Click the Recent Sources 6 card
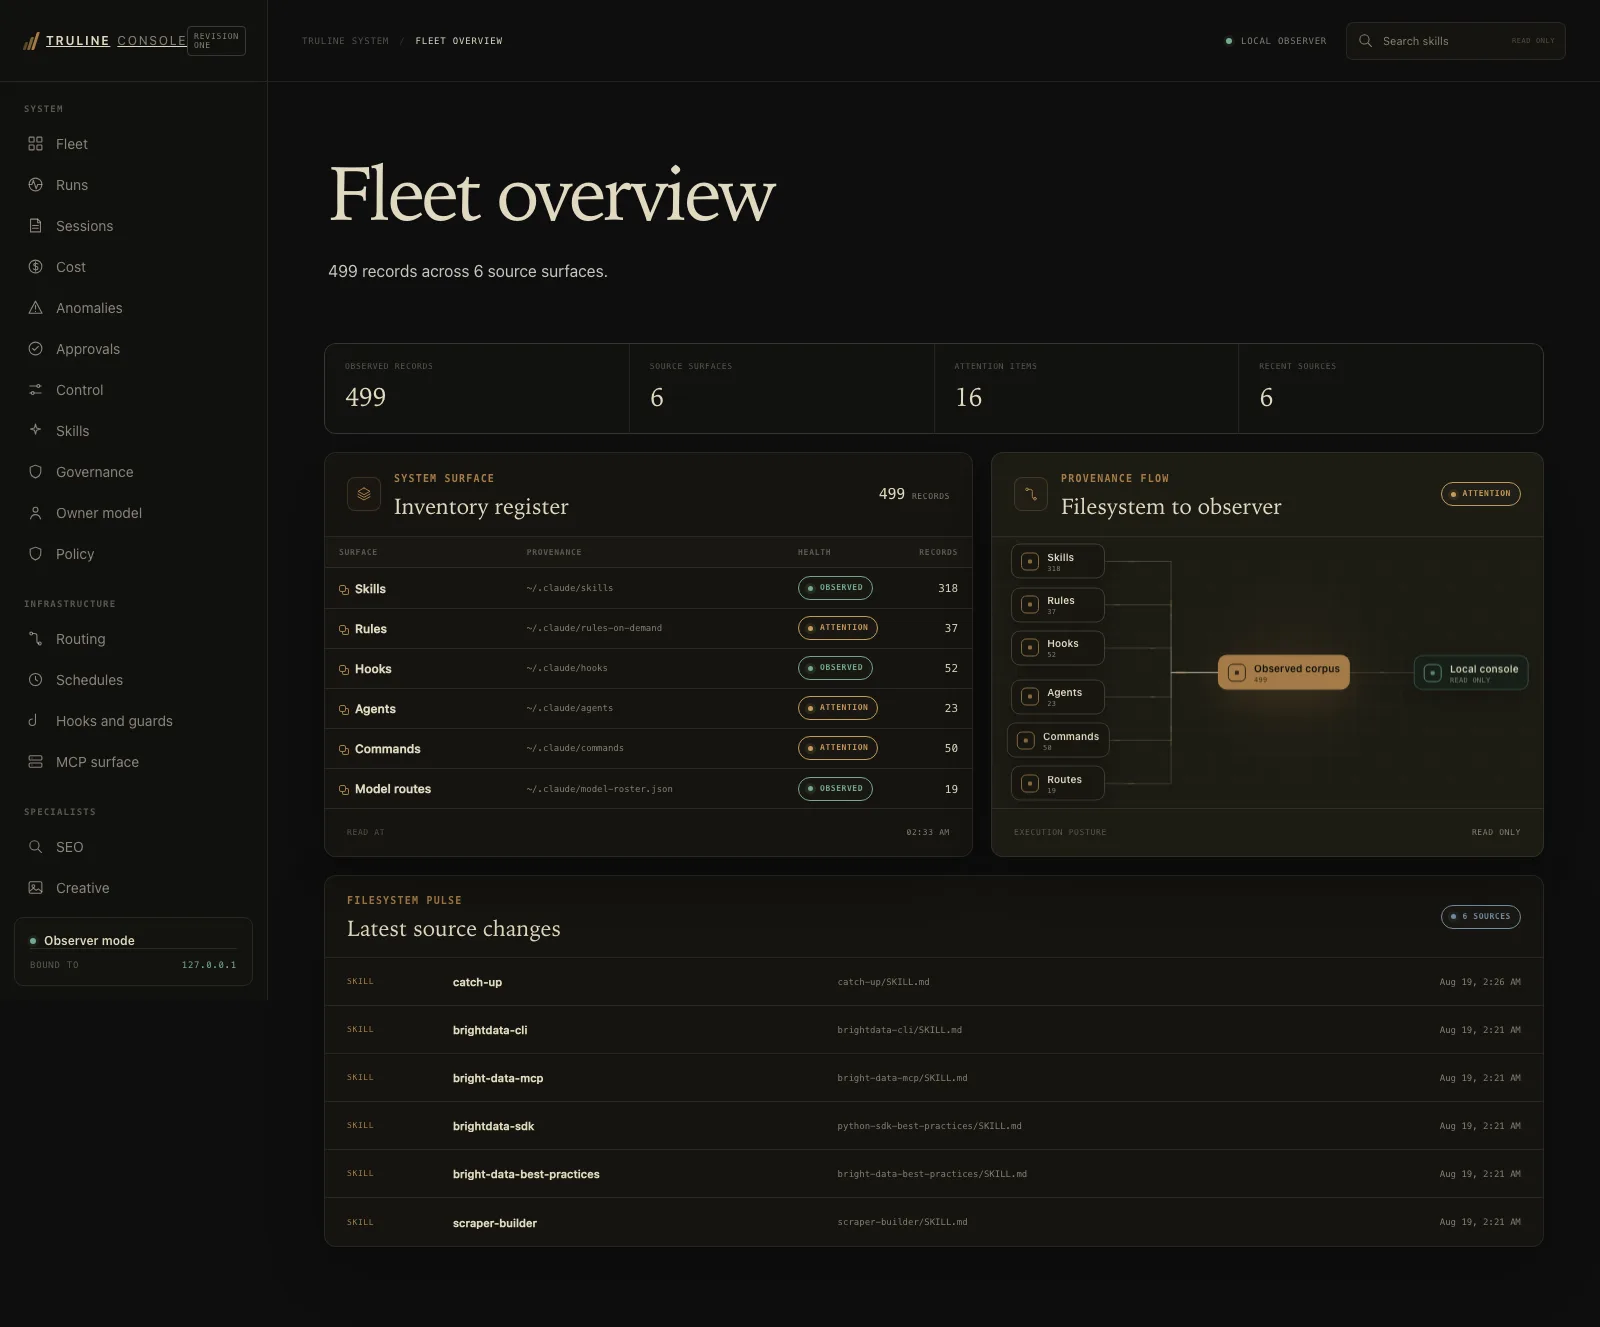Image resolution: width=1600 pixels, height=1327 pixels. [x=1391, y=389]
